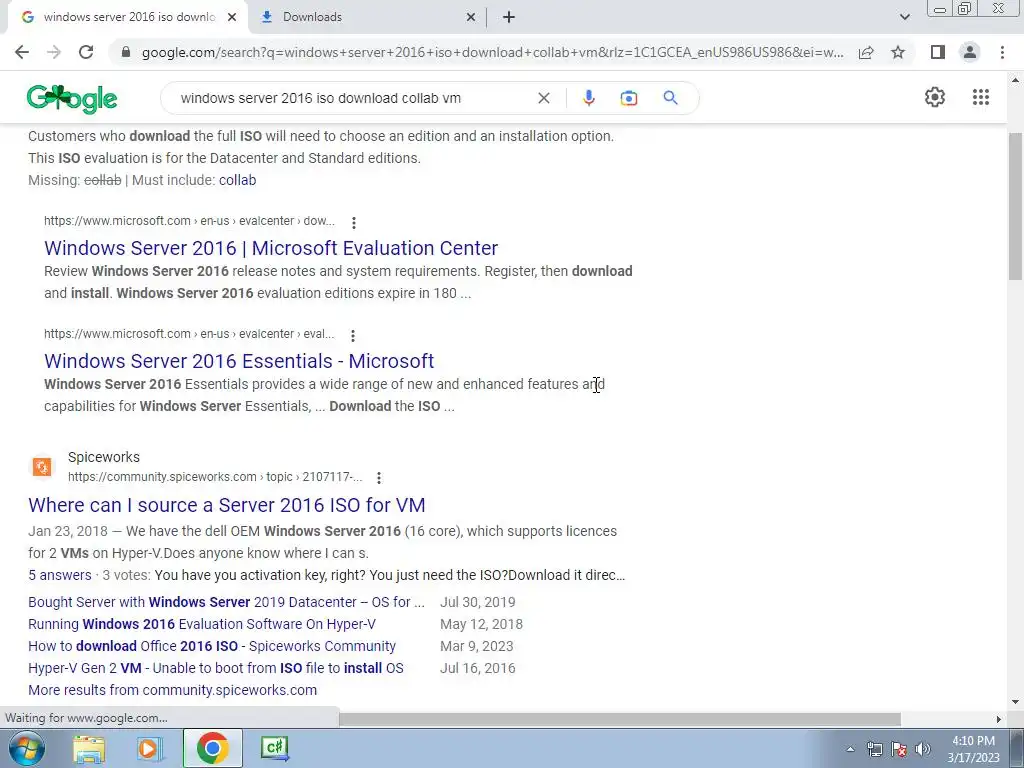Click the forward navigation arrow

(x=54, y=52)
